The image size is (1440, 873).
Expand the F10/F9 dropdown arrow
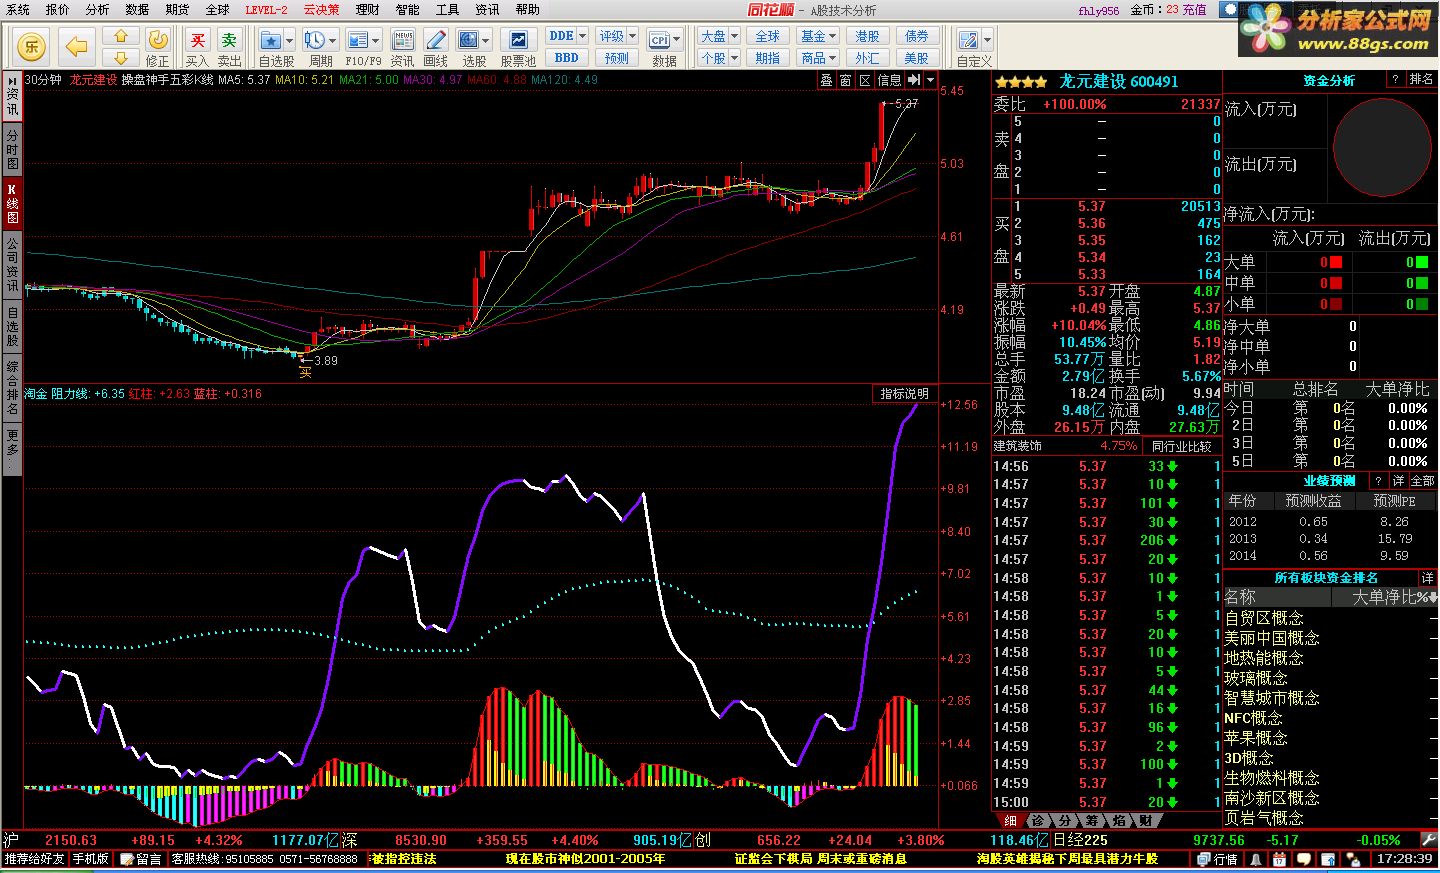376,41
